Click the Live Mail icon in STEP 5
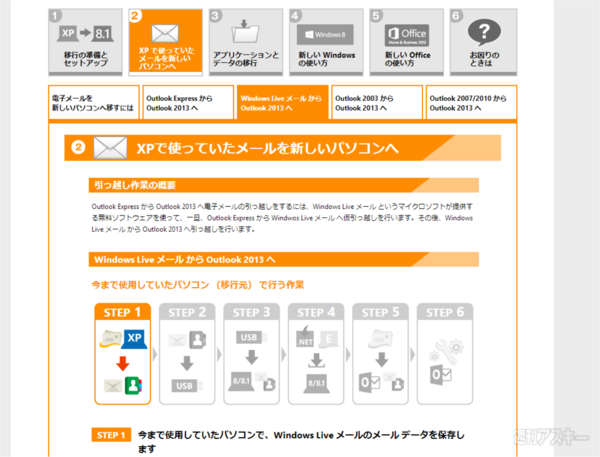 pos(380,338)
